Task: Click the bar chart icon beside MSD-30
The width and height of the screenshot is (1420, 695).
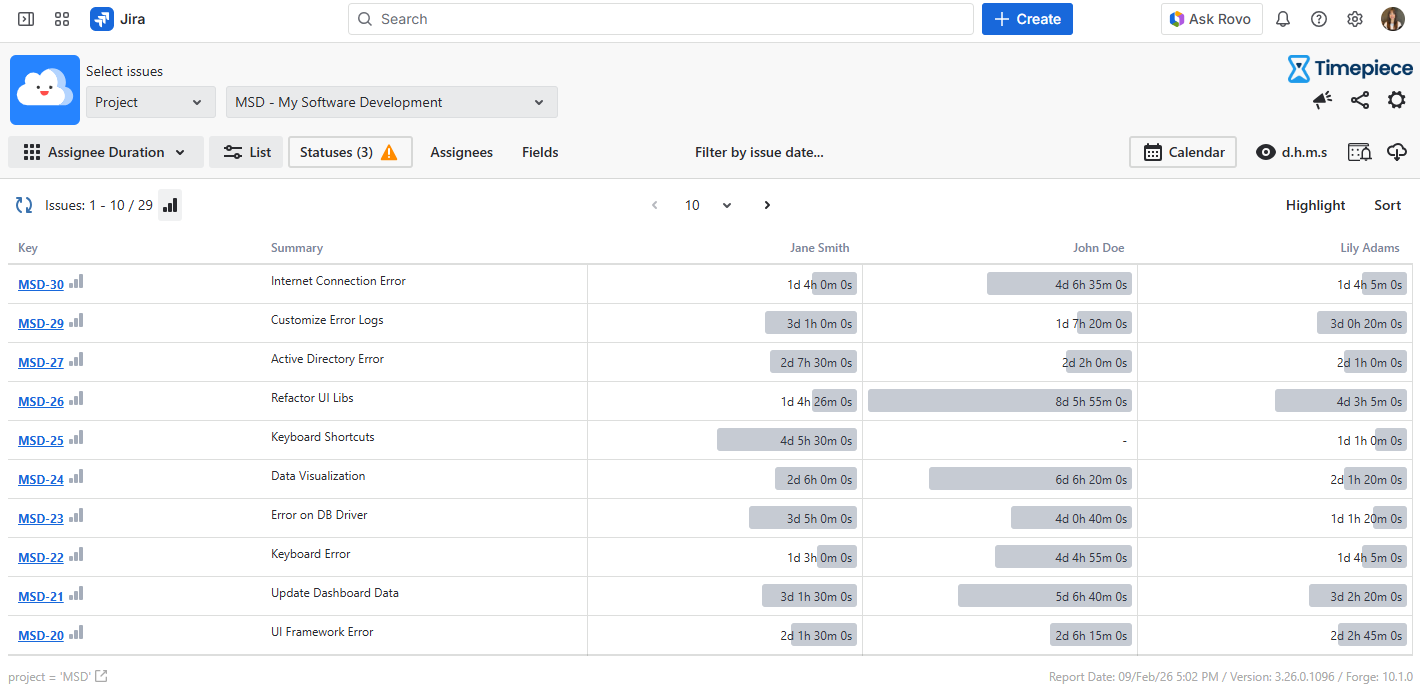Action: (x=76, y=283)
